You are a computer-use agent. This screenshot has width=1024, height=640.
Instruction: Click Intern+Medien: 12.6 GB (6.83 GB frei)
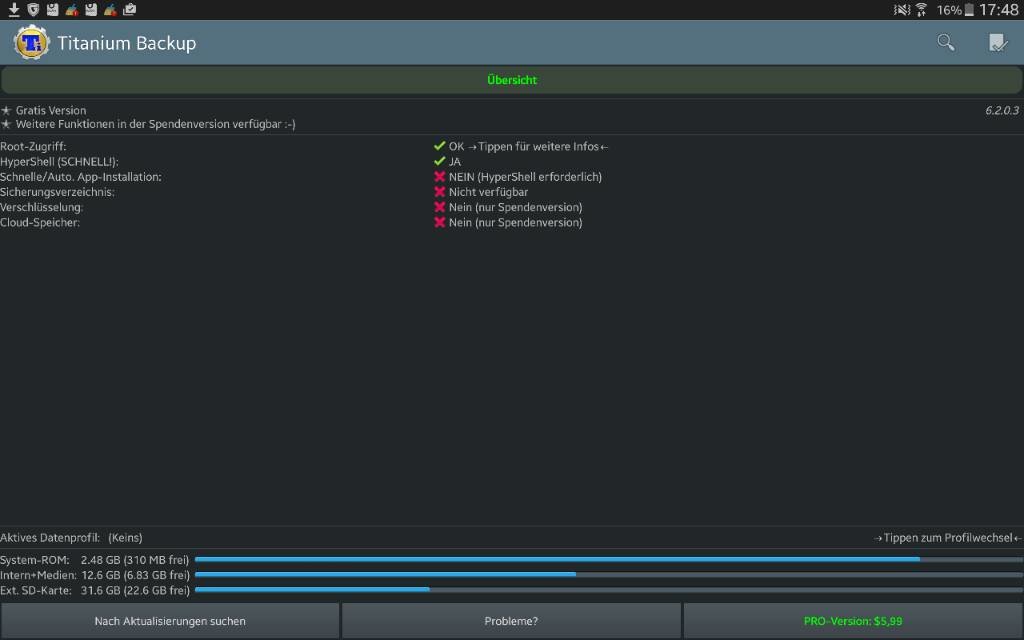coord(95,575)
